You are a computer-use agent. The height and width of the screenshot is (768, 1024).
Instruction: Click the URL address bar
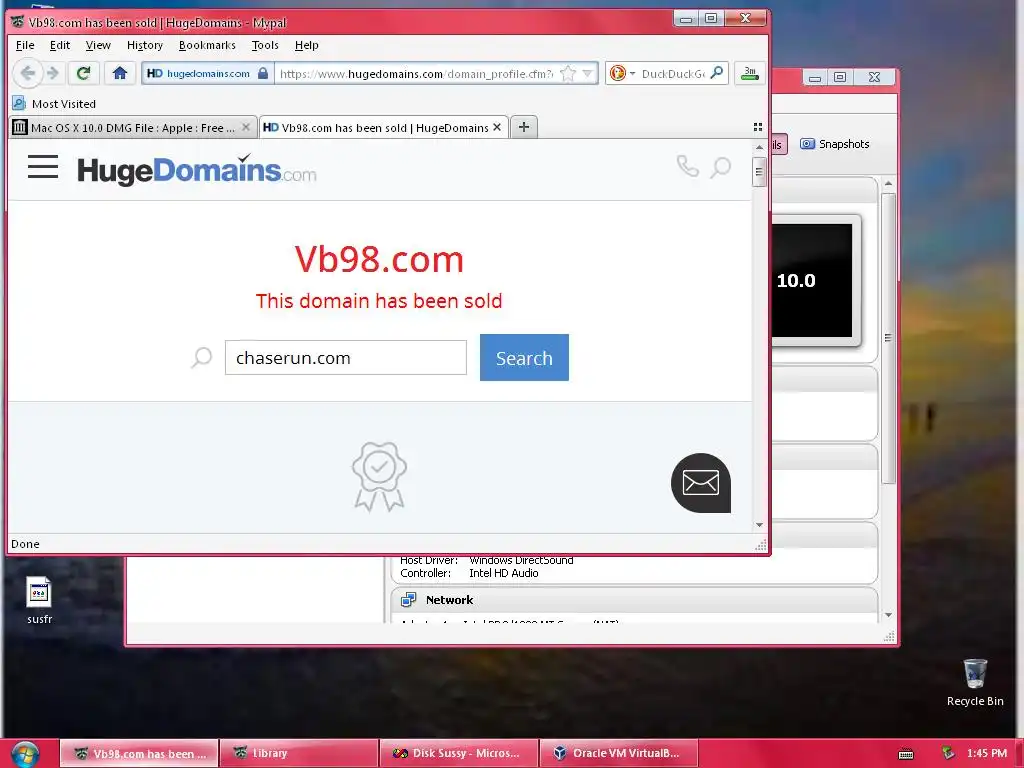pos(418,73)
